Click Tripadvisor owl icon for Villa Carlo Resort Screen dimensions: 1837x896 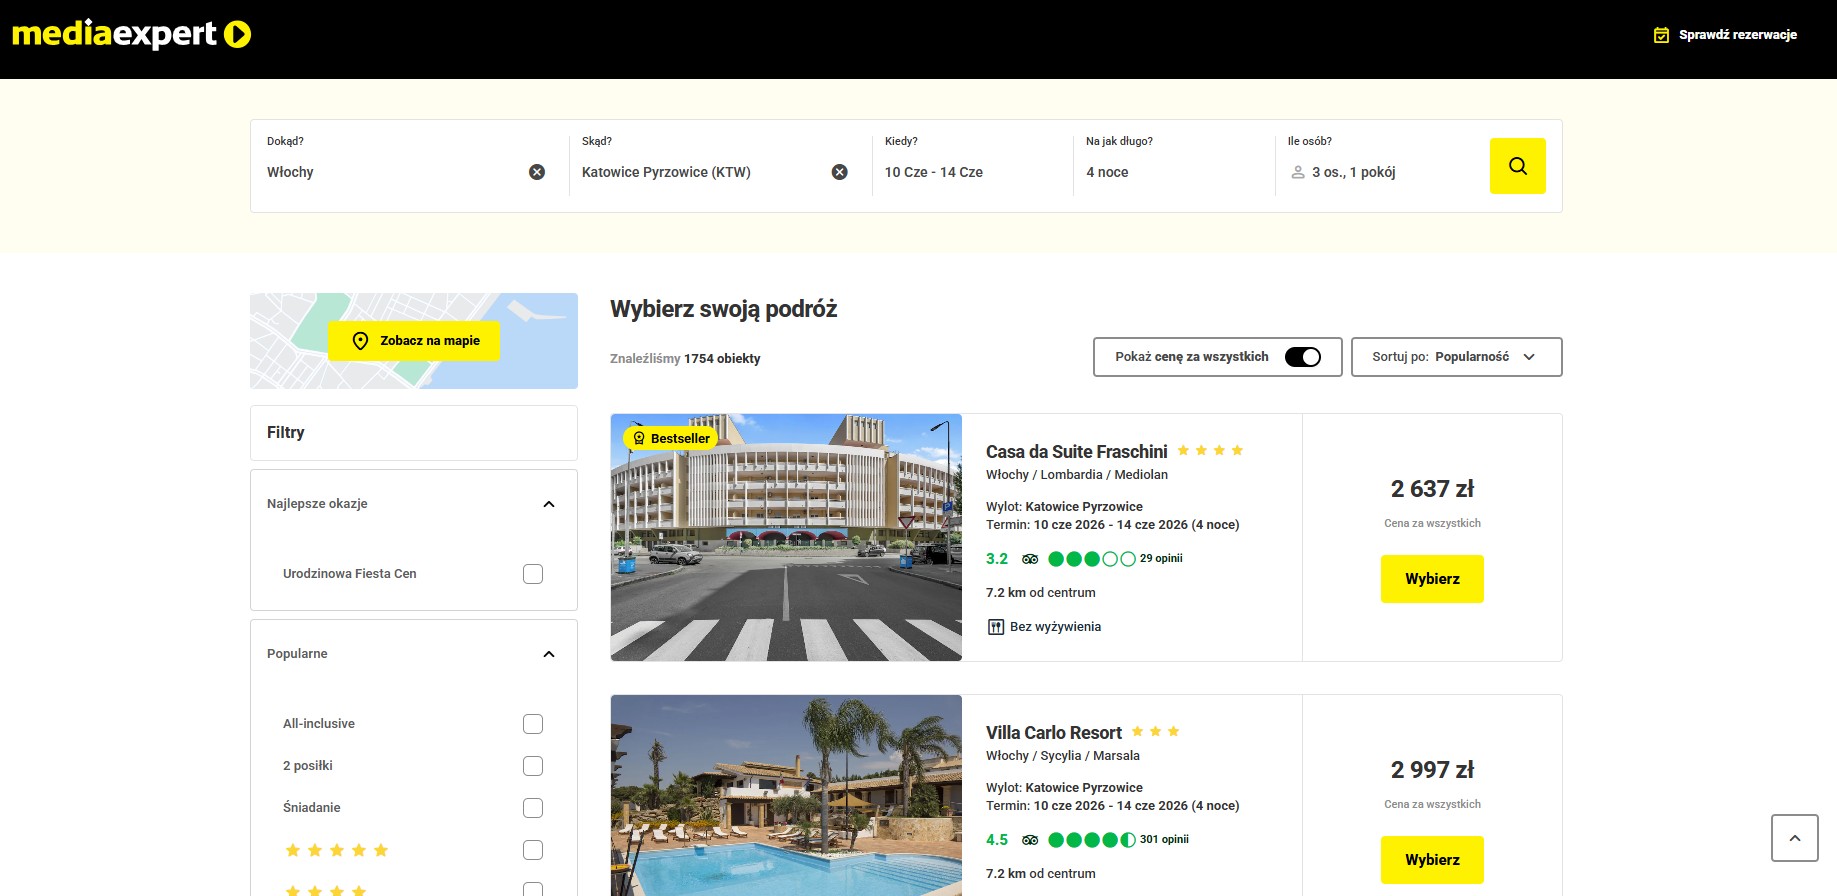(1030, 840)
